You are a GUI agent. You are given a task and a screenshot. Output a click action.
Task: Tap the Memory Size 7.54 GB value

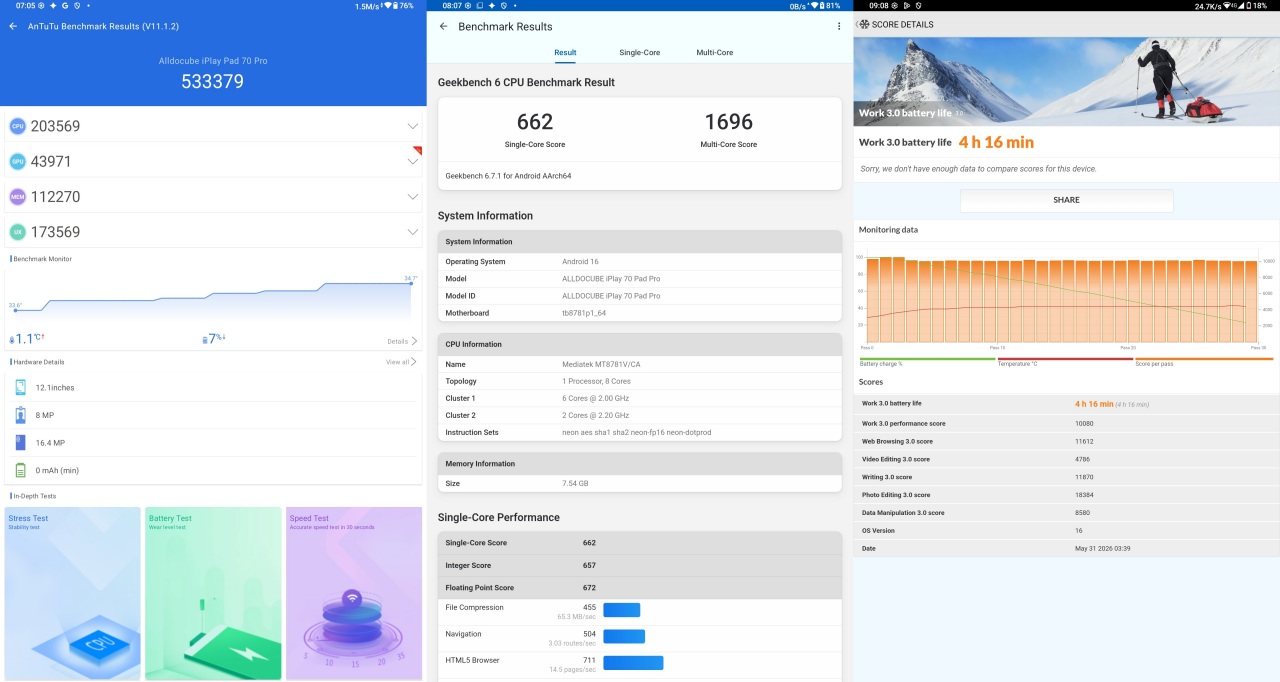(574, 483)
